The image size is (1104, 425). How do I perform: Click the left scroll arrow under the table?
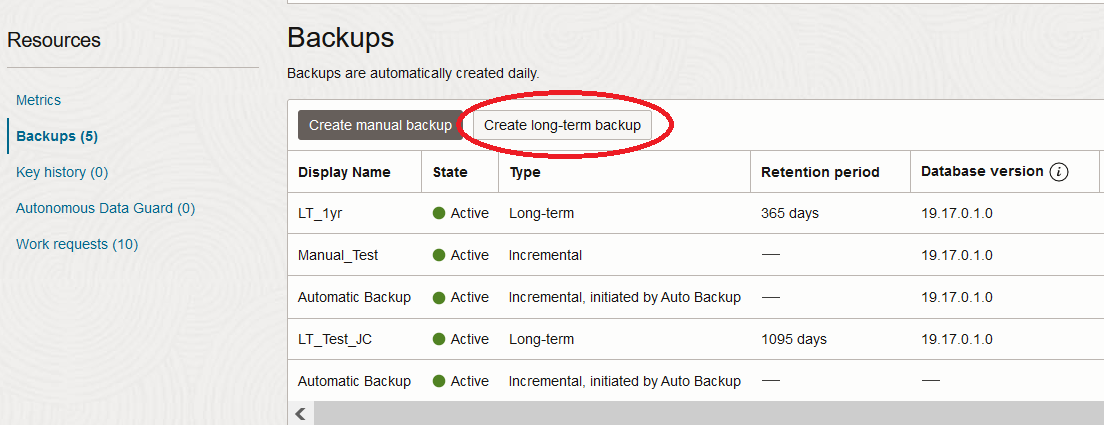[300, 413]
